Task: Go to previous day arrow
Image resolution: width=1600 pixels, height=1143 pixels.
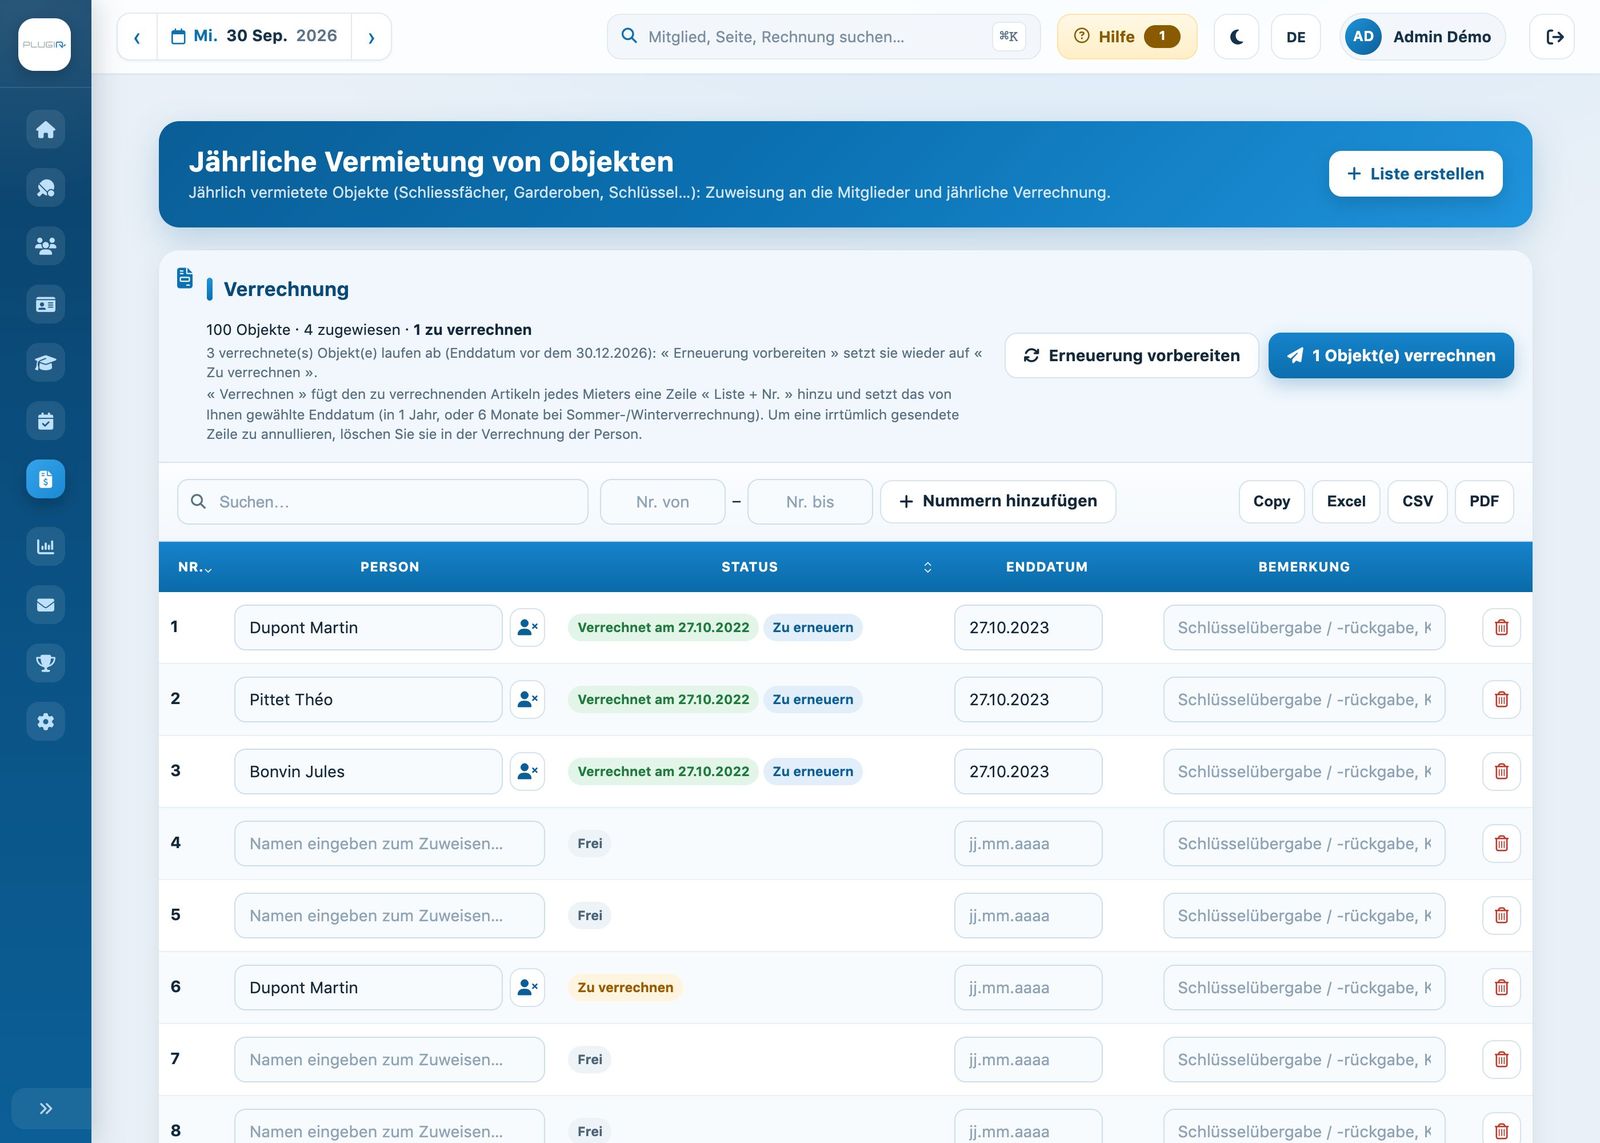Action: (x=137, y=37)
